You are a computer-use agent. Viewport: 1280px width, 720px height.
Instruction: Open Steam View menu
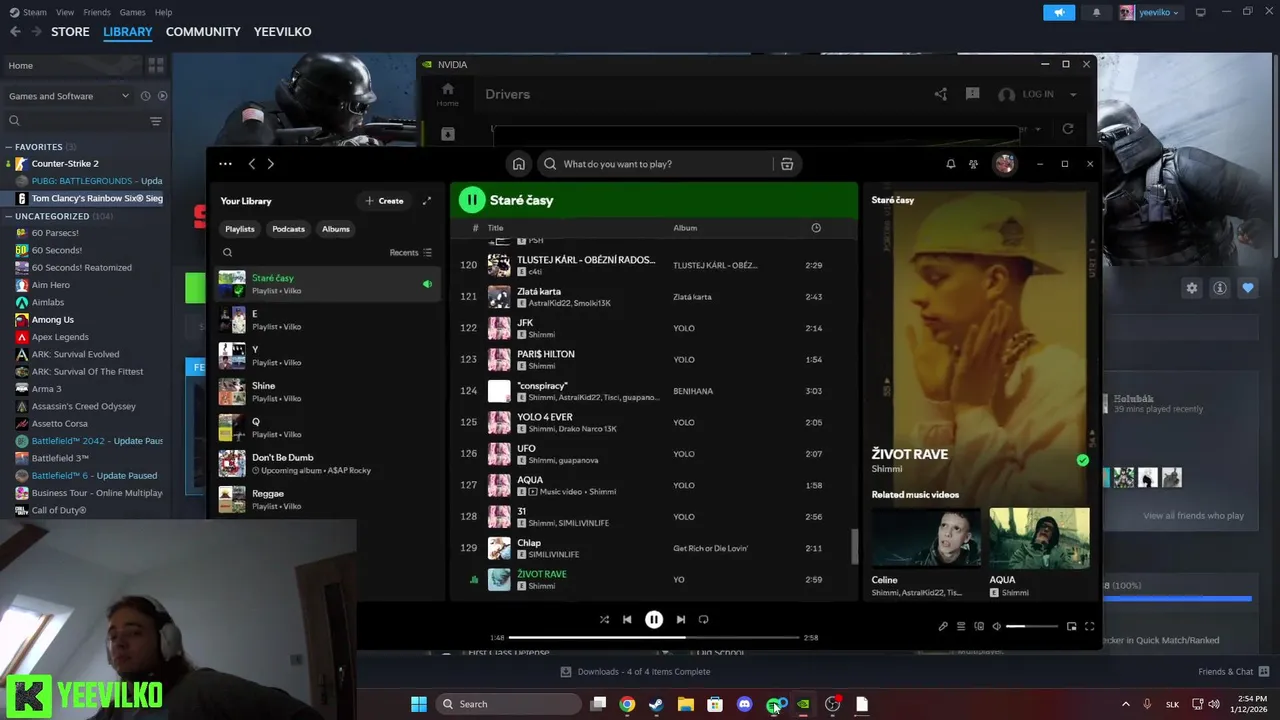65,12
